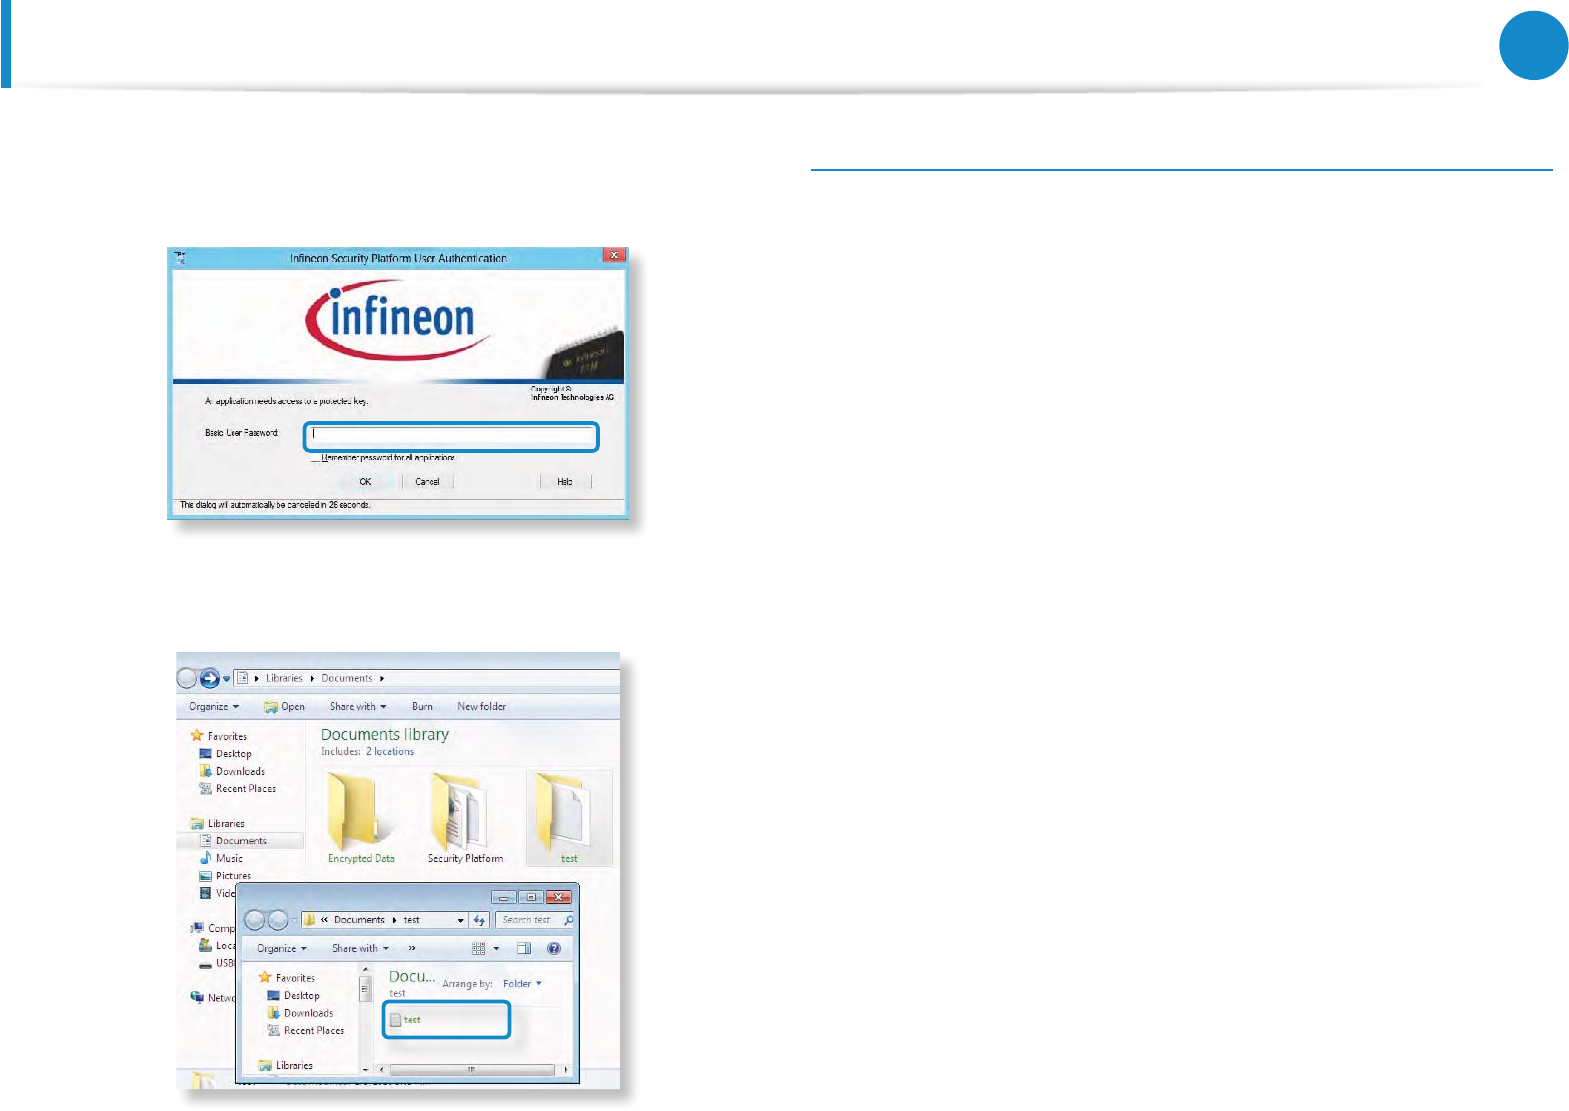The height and width of the screenshot is (1111, 1569).
Task: Click the Computer icon in the sidebar
Action: (x=197, y=928)
